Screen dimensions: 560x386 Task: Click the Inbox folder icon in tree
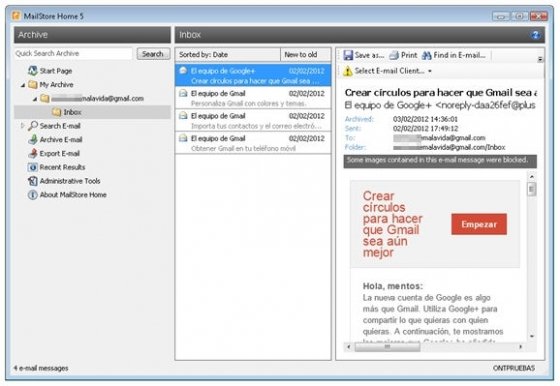pos(56,112)
